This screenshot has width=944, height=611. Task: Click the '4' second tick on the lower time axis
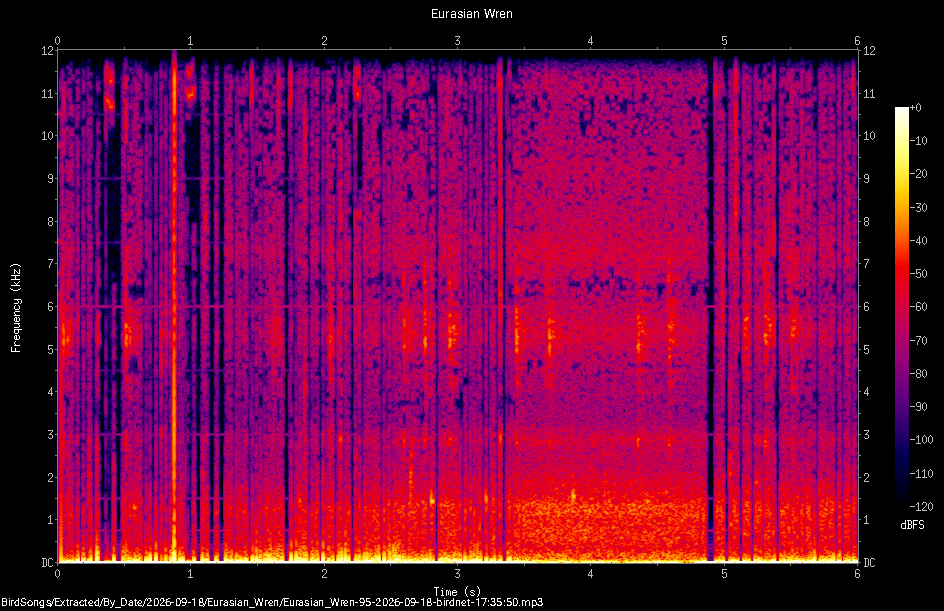point(591,574)
